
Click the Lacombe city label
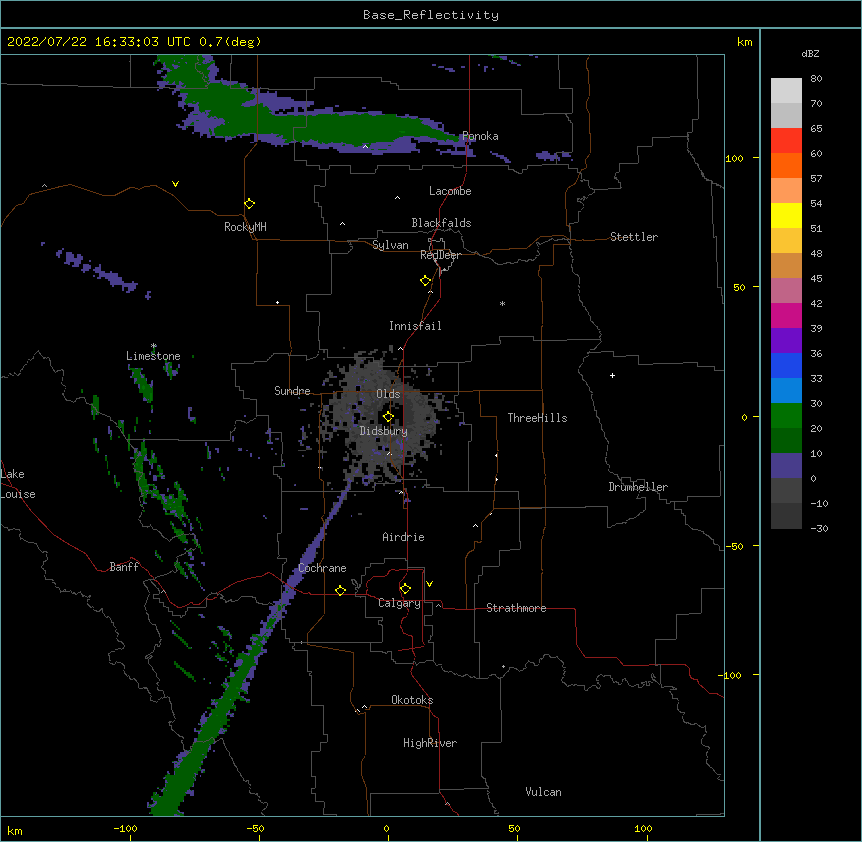point(450,191)
